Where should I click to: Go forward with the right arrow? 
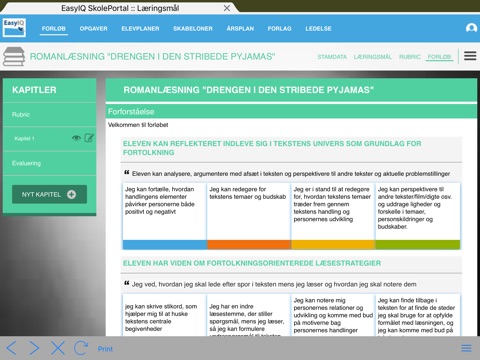tap(34, 348)
